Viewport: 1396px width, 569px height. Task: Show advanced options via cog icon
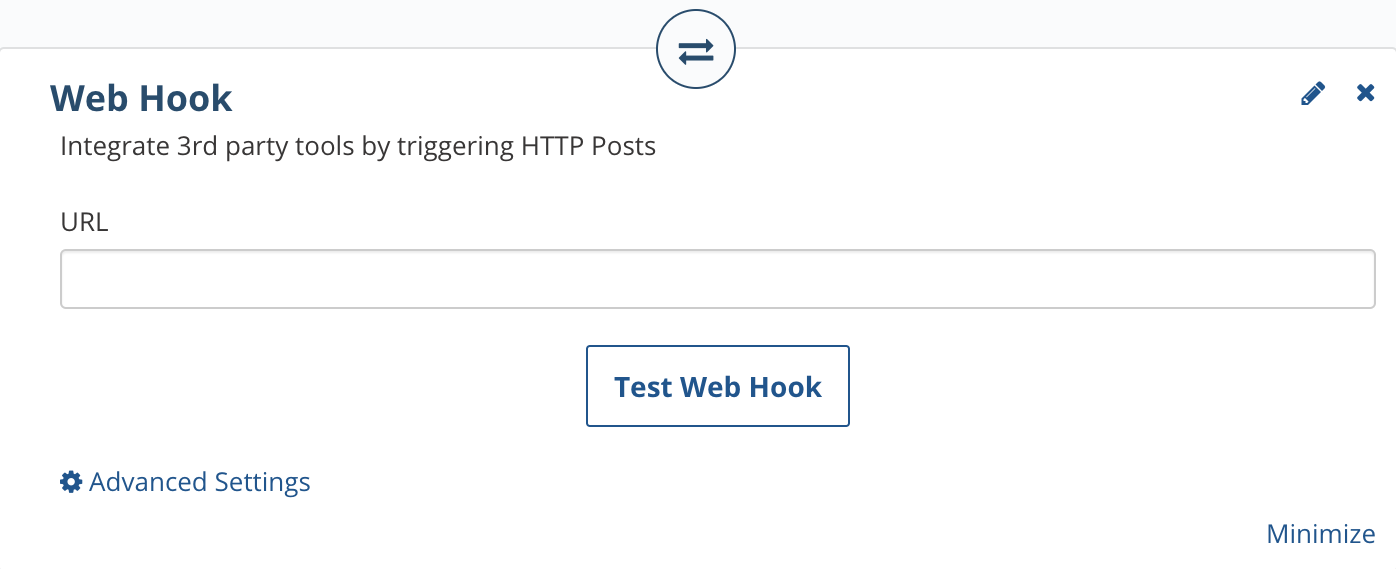(x=71, y=482)
